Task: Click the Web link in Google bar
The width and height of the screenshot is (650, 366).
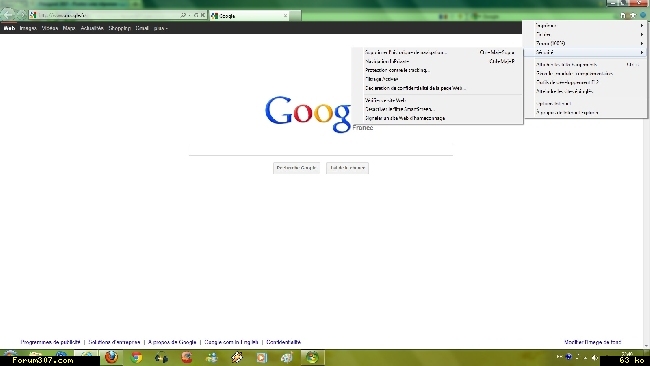Action: point(9,28)
